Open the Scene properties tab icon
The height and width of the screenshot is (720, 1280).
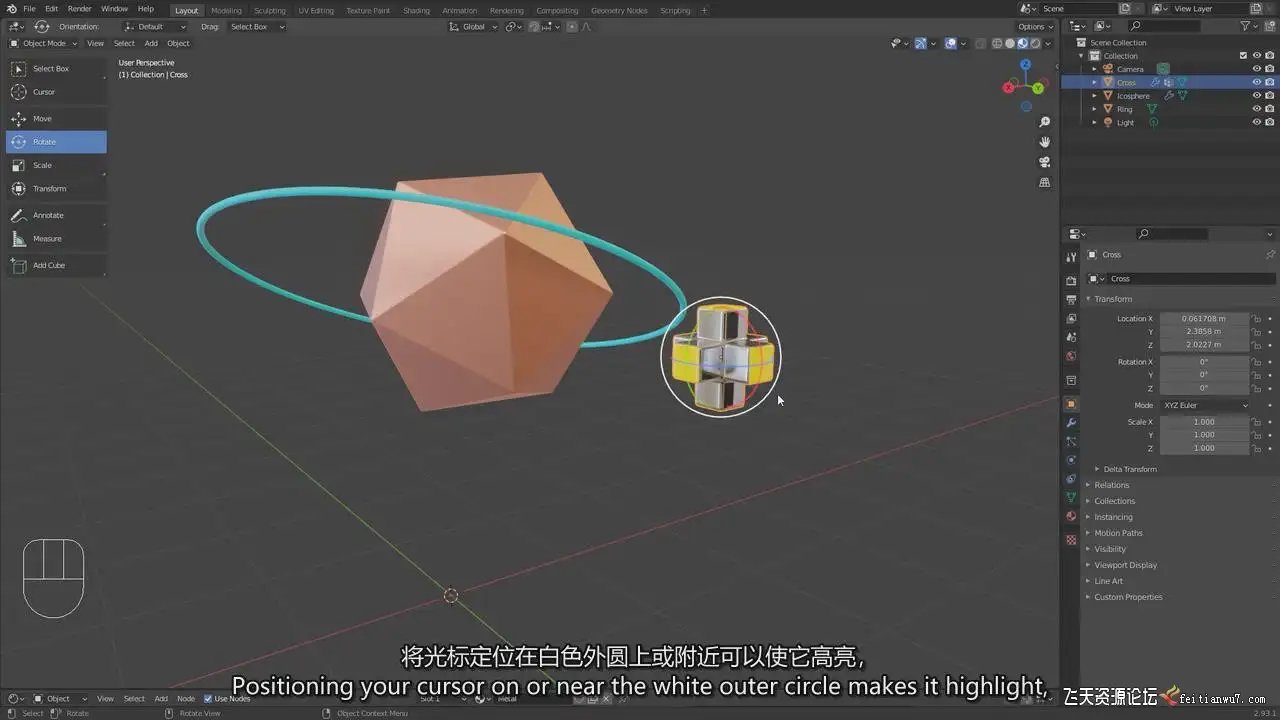point(1071,337)
